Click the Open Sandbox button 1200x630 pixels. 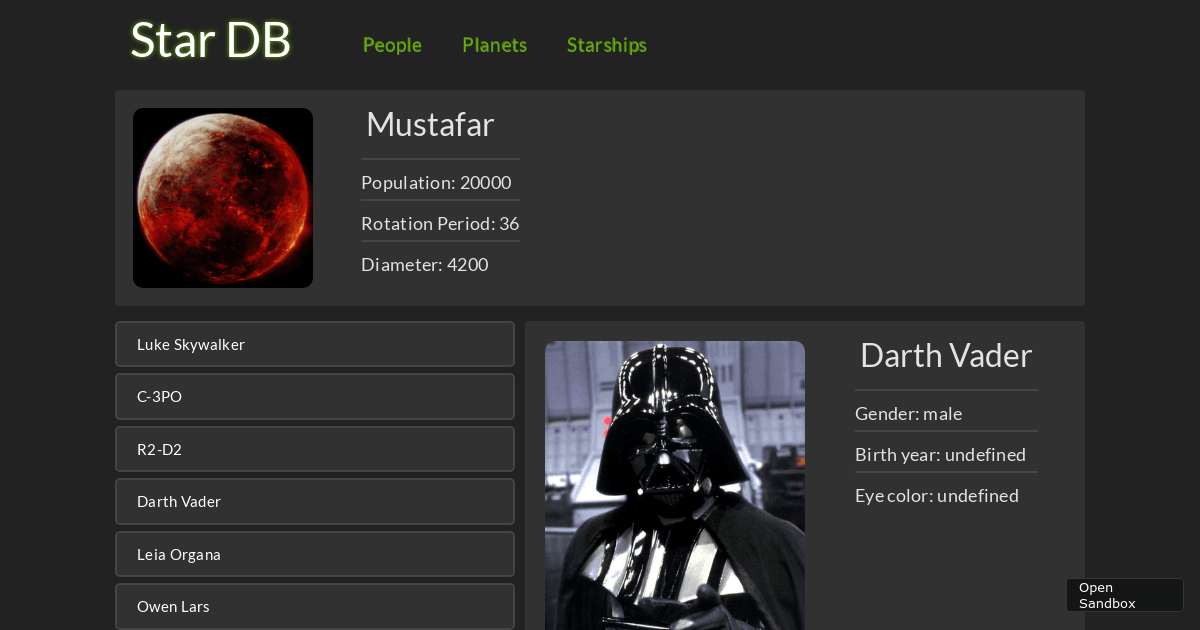1124,595
